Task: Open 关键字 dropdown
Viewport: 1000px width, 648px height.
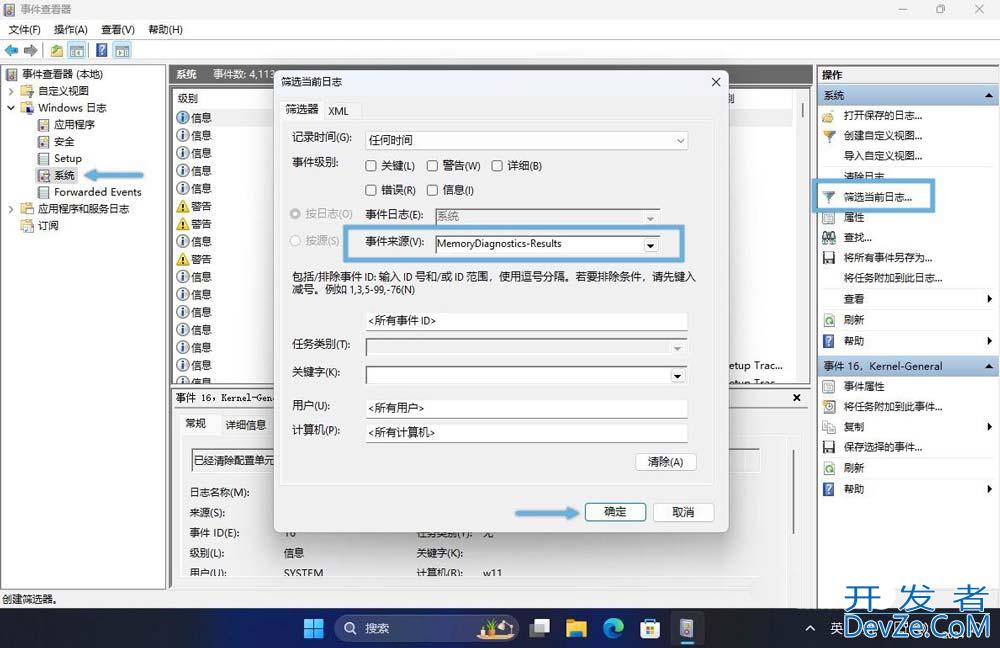Action: (526, 376)
